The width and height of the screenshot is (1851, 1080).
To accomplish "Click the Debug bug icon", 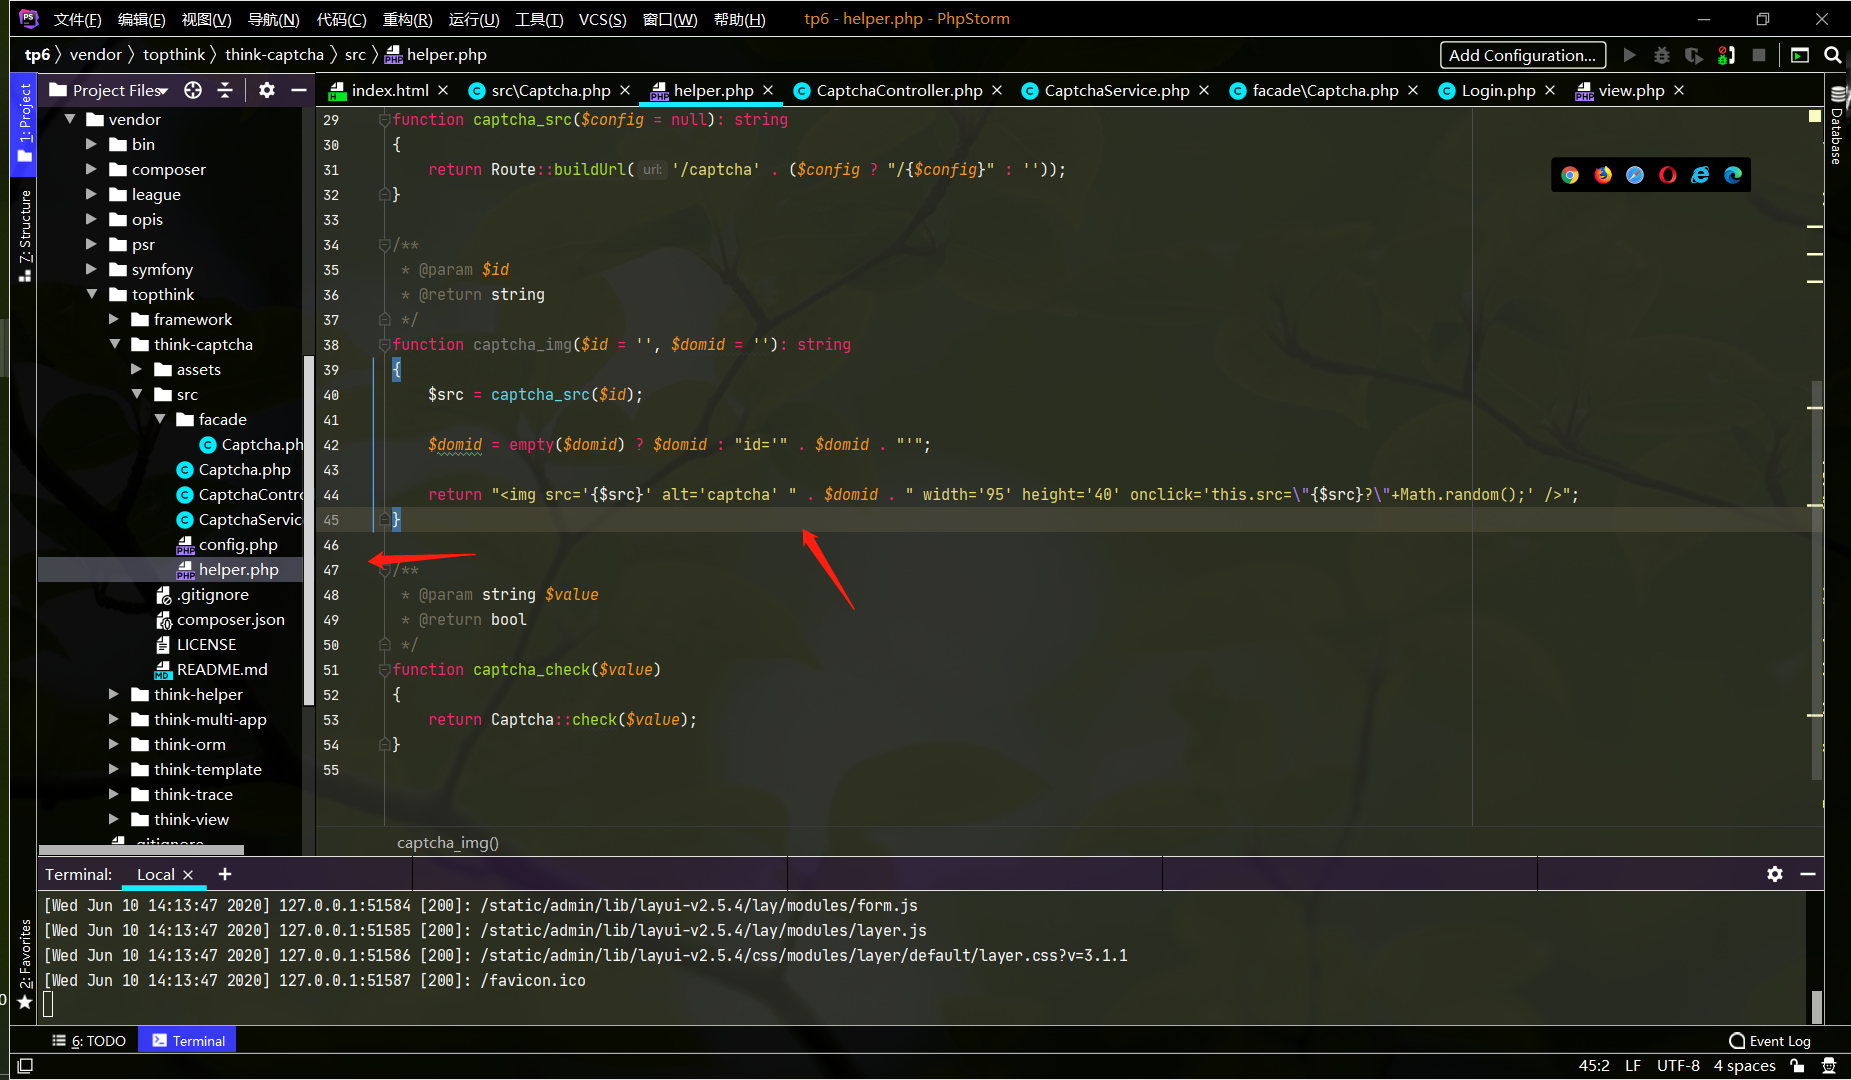I will (x=1662, y=55).
